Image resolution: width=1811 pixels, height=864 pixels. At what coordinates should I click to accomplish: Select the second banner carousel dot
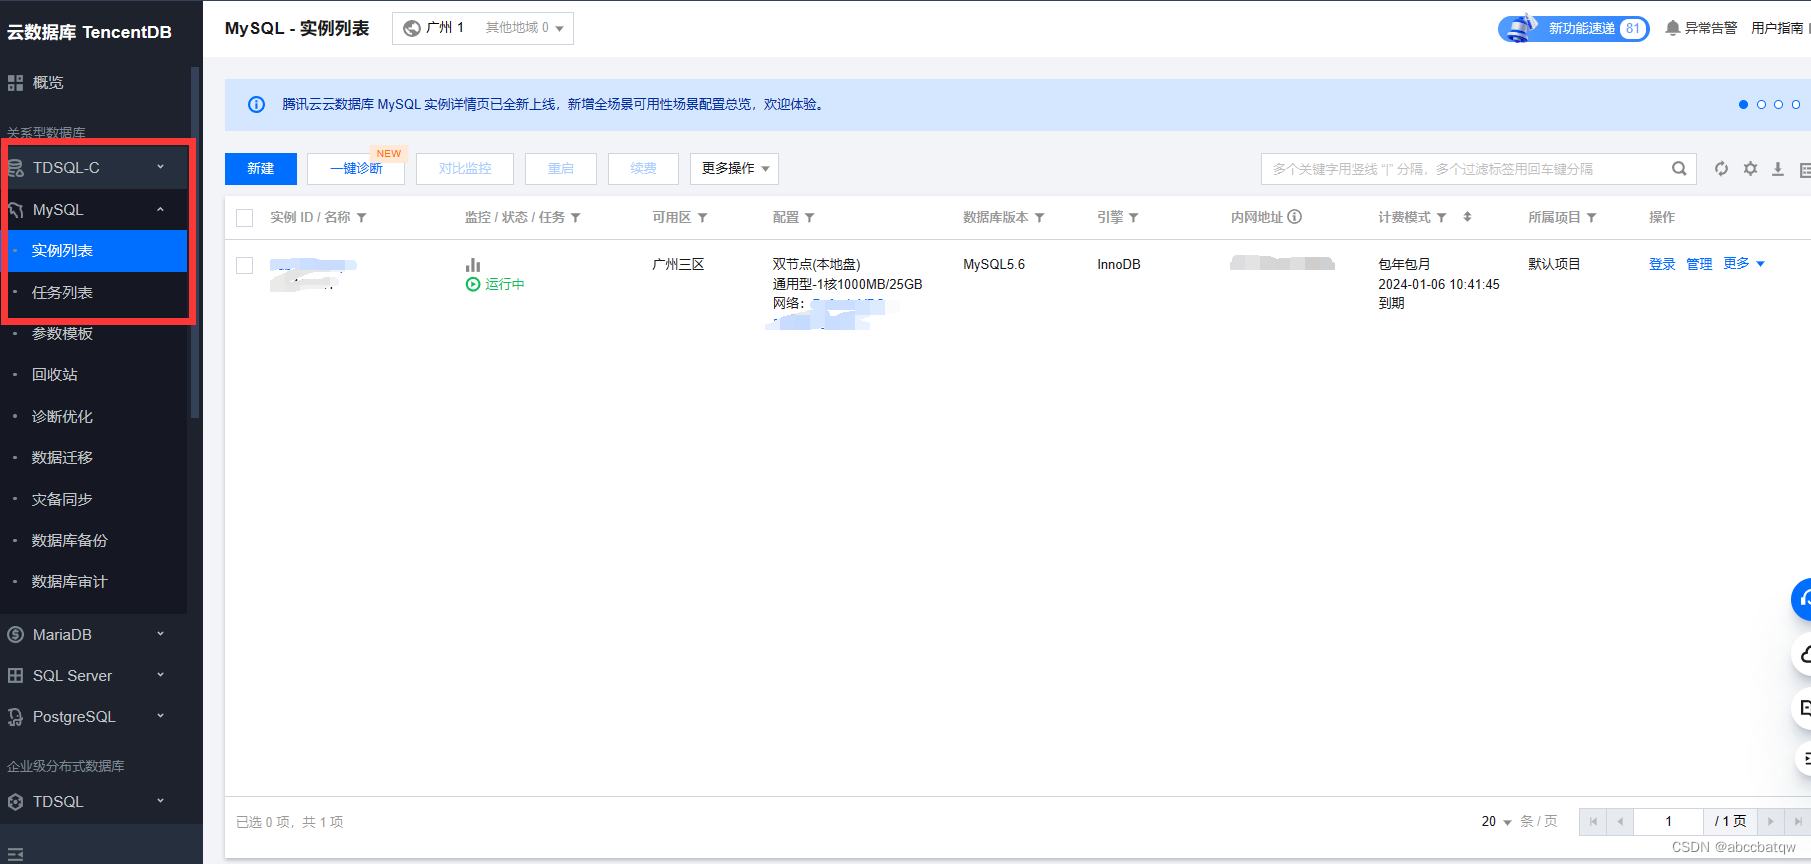coord(1761,105)
